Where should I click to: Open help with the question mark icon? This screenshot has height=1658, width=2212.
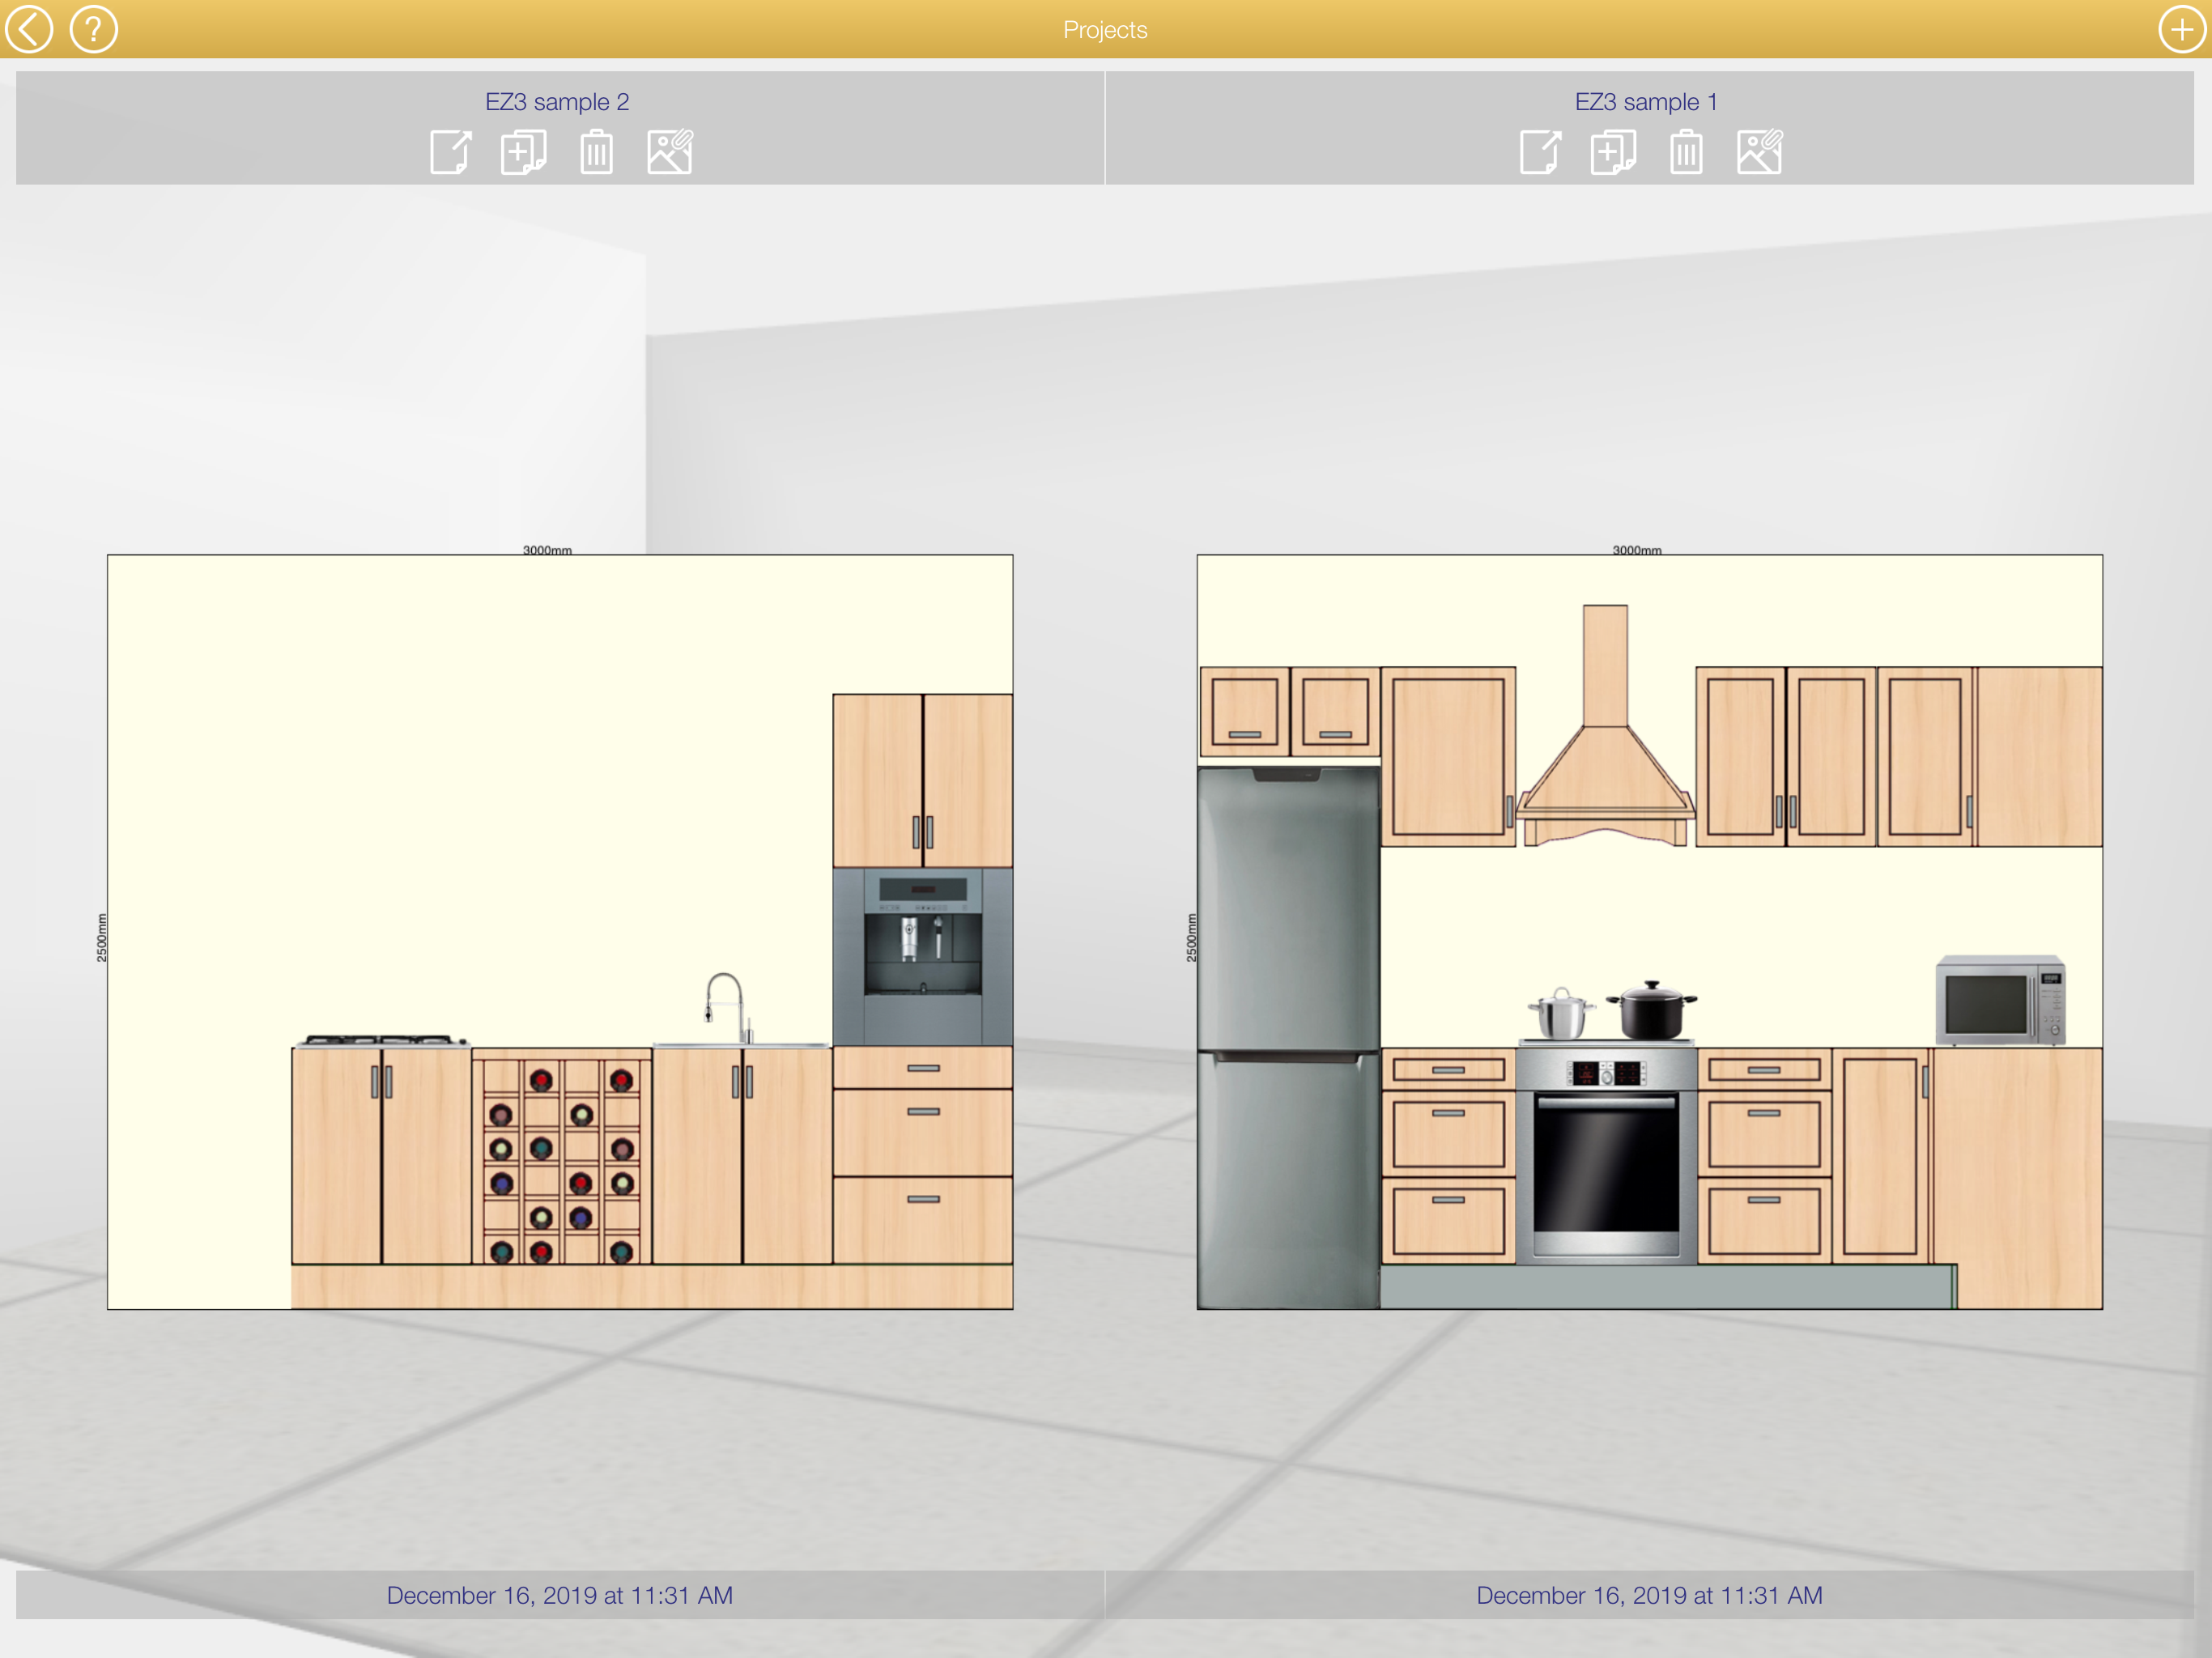point(93,29)
